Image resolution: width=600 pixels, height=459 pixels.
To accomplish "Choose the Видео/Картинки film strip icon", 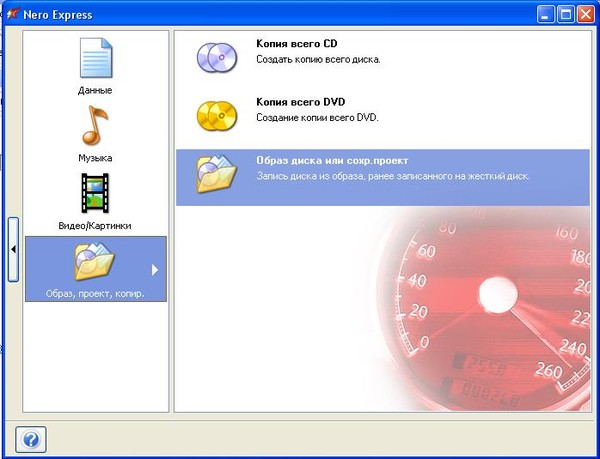I will point(95,193).
